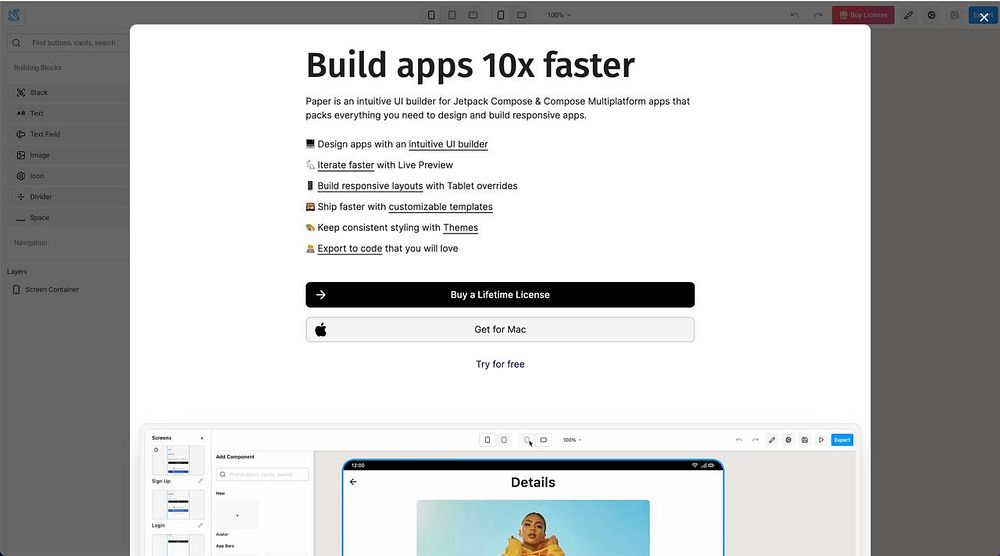Click the Paper logo in the dimmed editor
Image resolution: width=1000 pixels, height=556 pixels.
pyautogui.click(x=14, y=15)
